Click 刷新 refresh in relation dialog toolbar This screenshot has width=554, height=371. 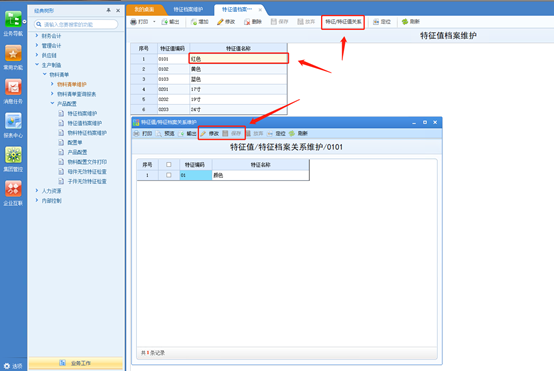coord(299,134)
